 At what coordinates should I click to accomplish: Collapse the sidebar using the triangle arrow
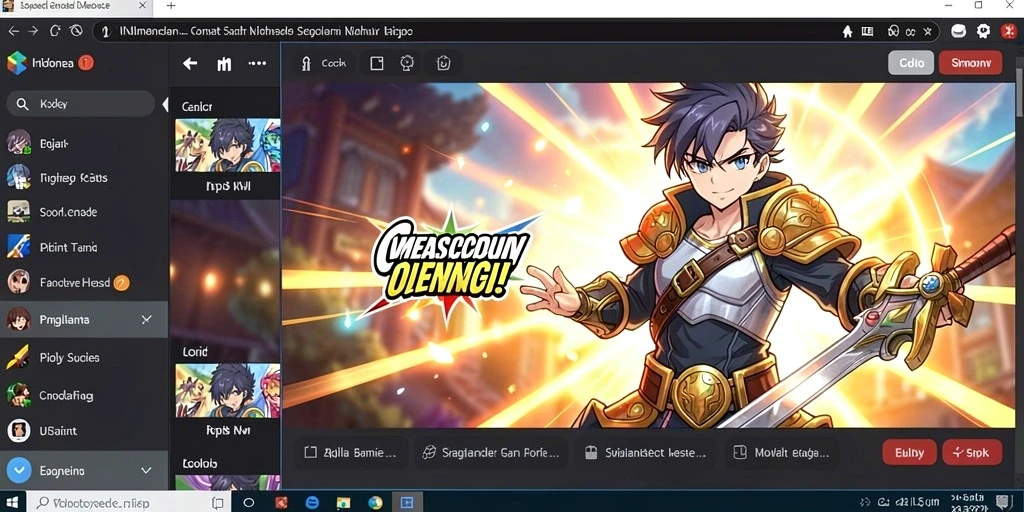[x=165, y=104]
